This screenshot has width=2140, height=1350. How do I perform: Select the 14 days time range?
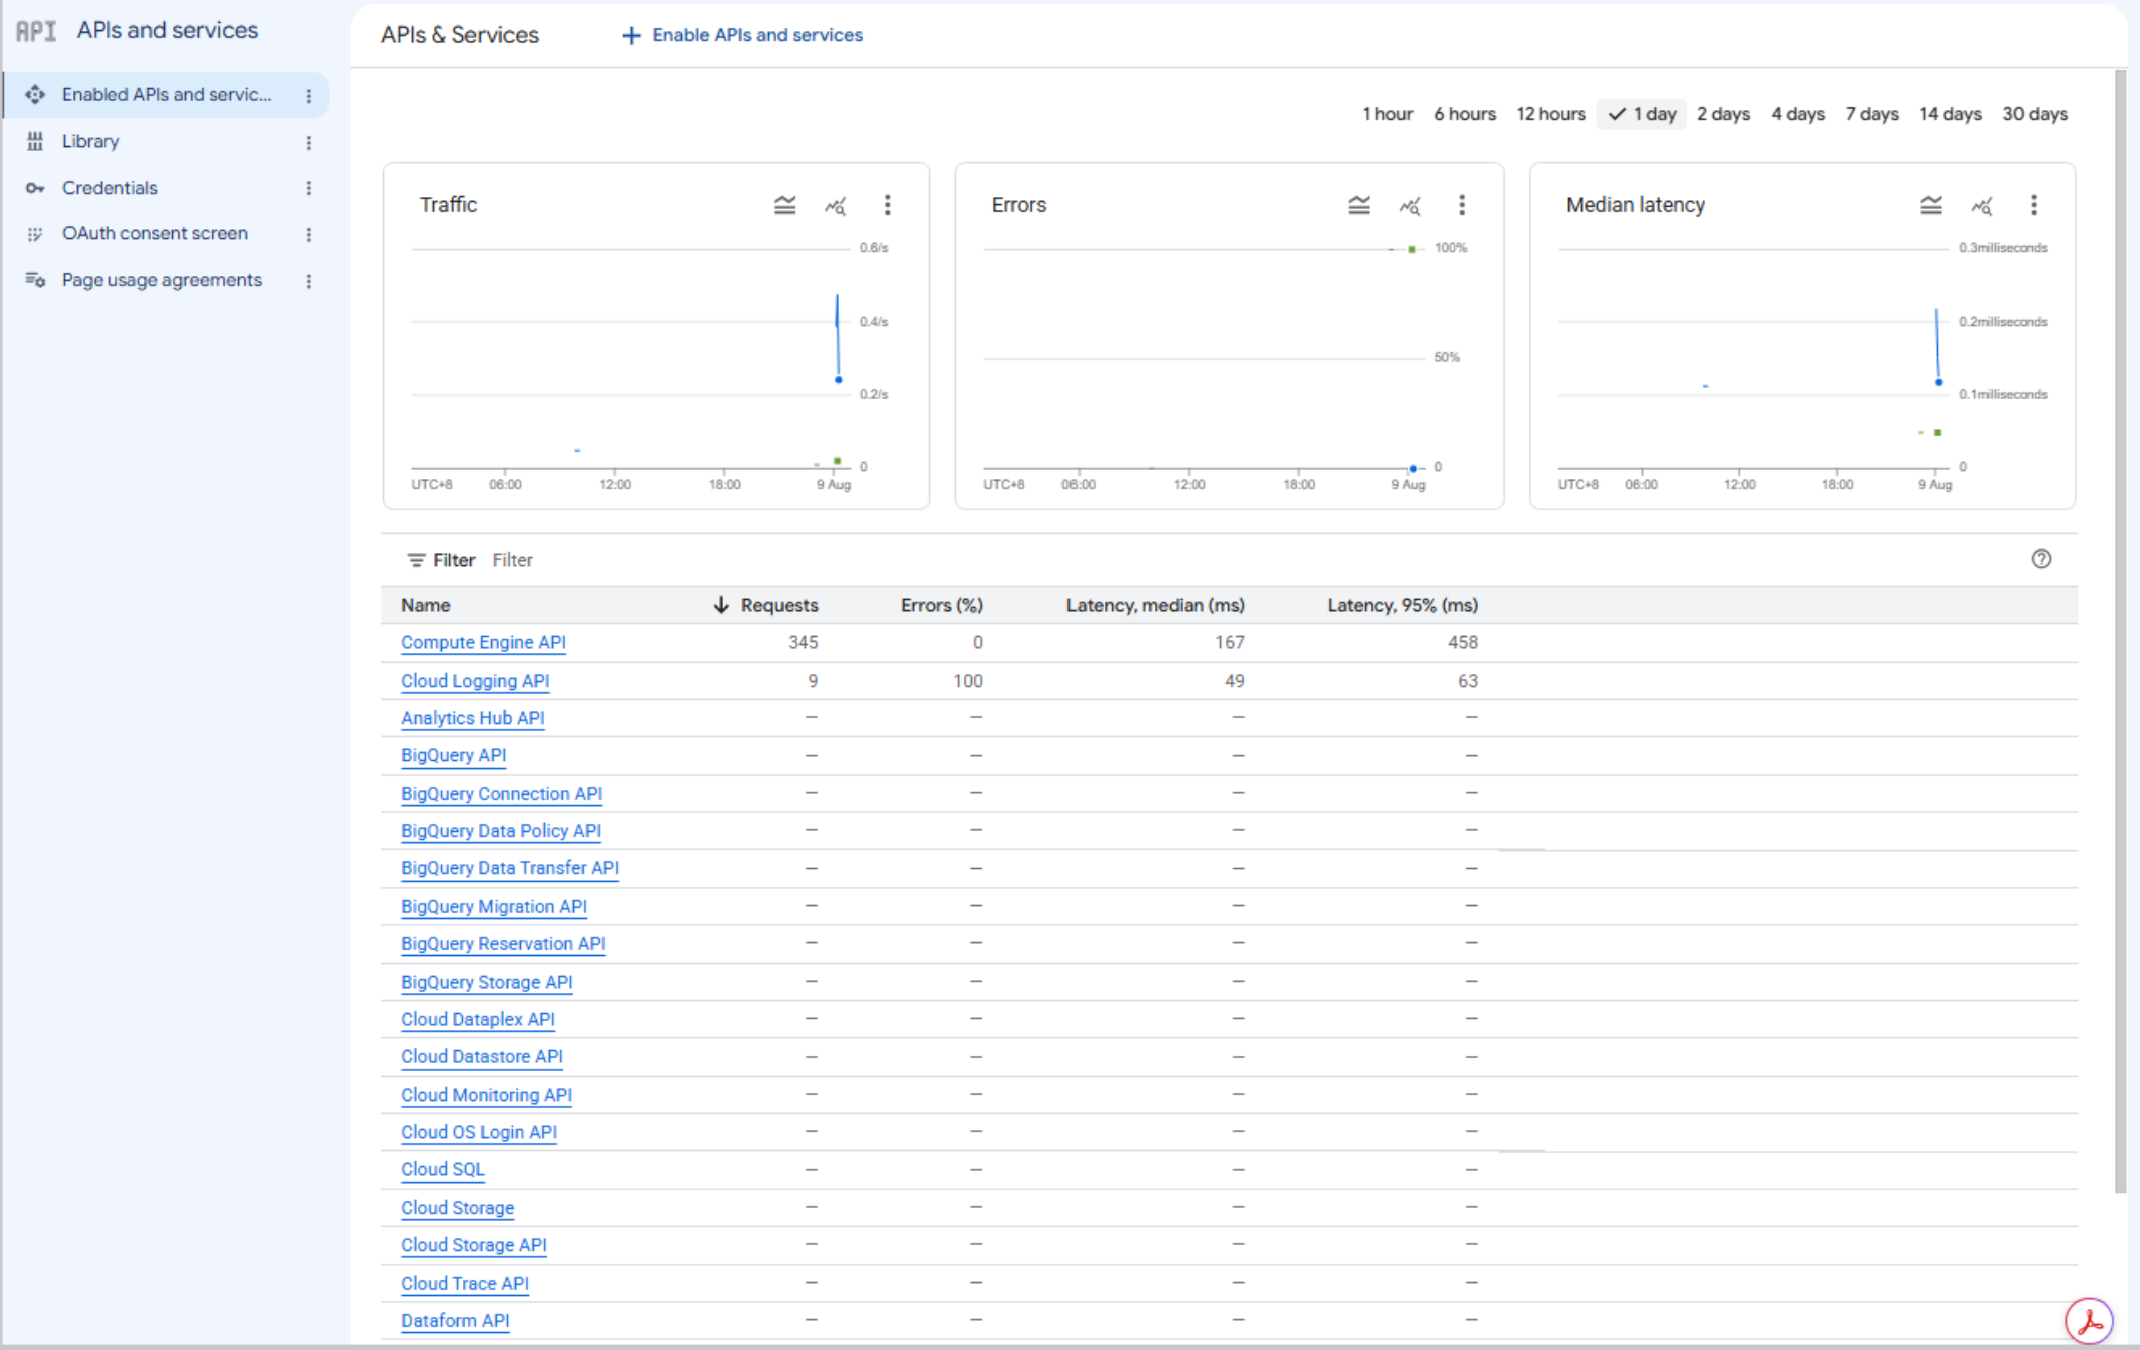(1950, 114)
